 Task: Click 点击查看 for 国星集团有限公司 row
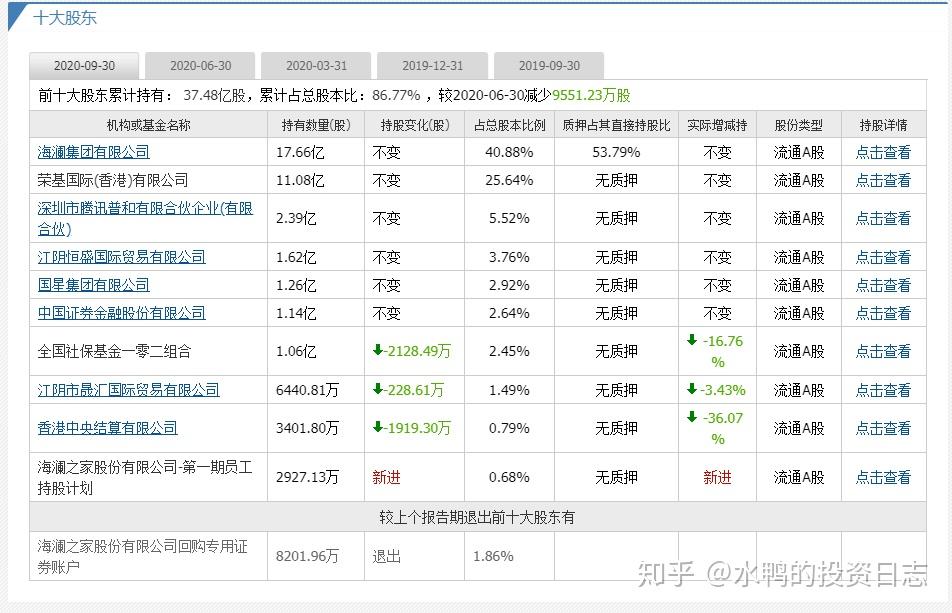click(x=883, y=285)
